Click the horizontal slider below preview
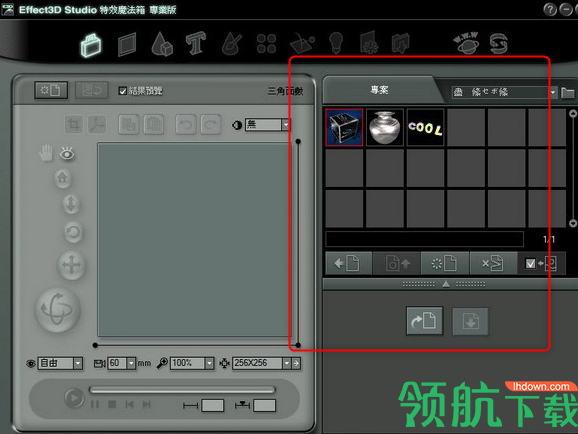 (x=196, y=346)
